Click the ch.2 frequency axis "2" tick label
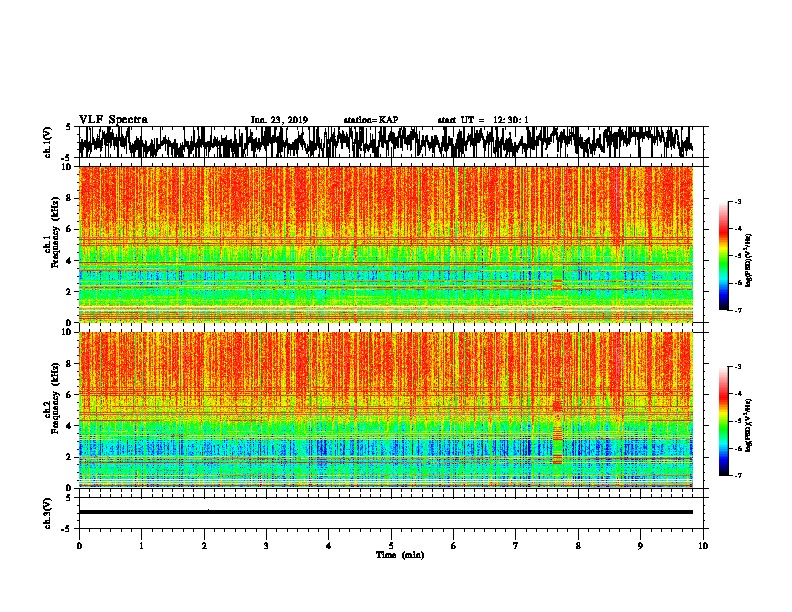Image resolution: width=792 pixels, height=612 pixels. [x=71, y=457]
